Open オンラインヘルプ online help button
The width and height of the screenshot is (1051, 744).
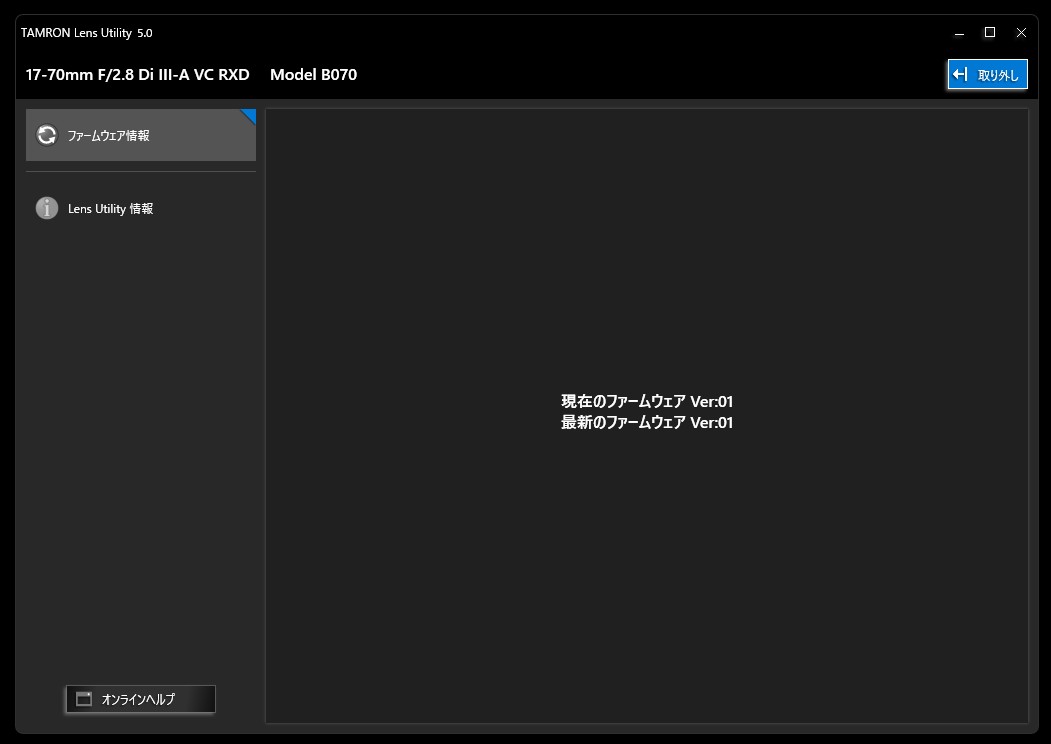pyautogui.click(x=141, y=699)
